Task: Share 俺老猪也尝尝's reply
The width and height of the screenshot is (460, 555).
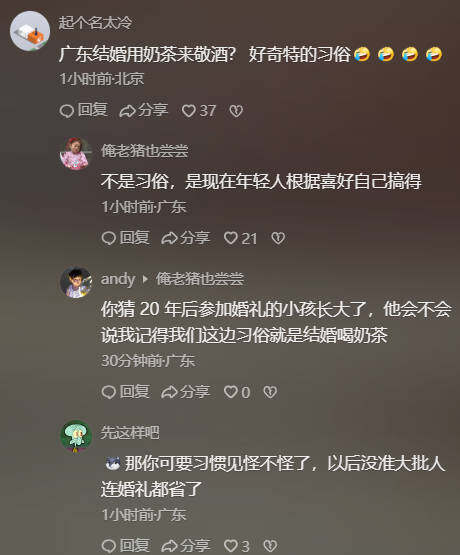Action: (x=185, y=238)
